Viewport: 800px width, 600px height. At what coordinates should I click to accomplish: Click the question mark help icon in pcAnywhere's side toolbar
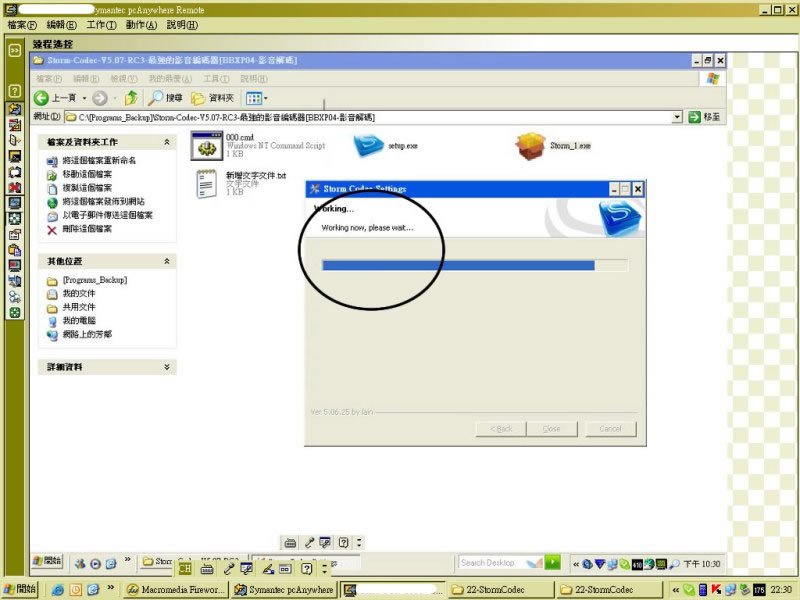(x=14, y=91)
